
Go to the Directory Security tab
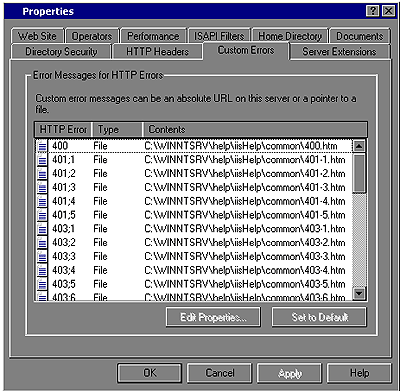[x=61, y=52]
